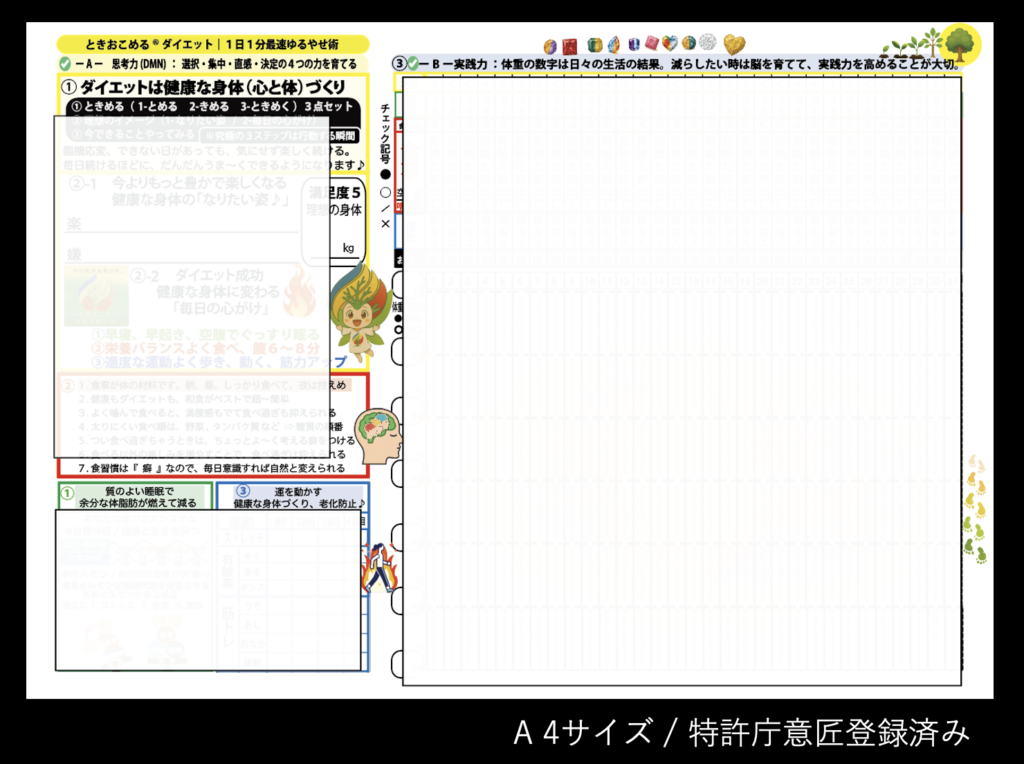1024x764 pixels.
Task: Click the large tree in yellow circle
Action: pyautogui.click(x=961, y=43)
